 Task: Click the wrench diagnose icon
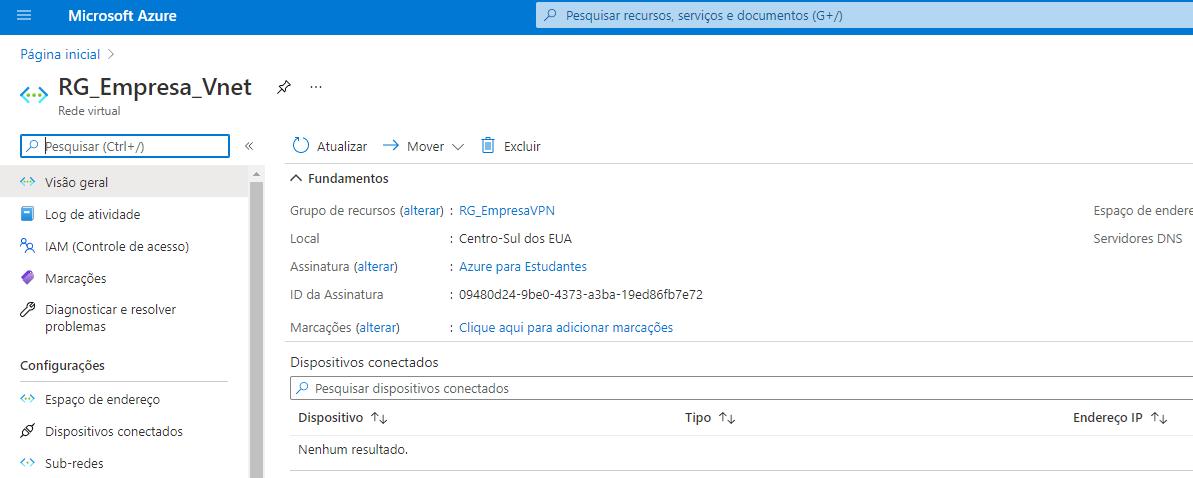(28, 310)
